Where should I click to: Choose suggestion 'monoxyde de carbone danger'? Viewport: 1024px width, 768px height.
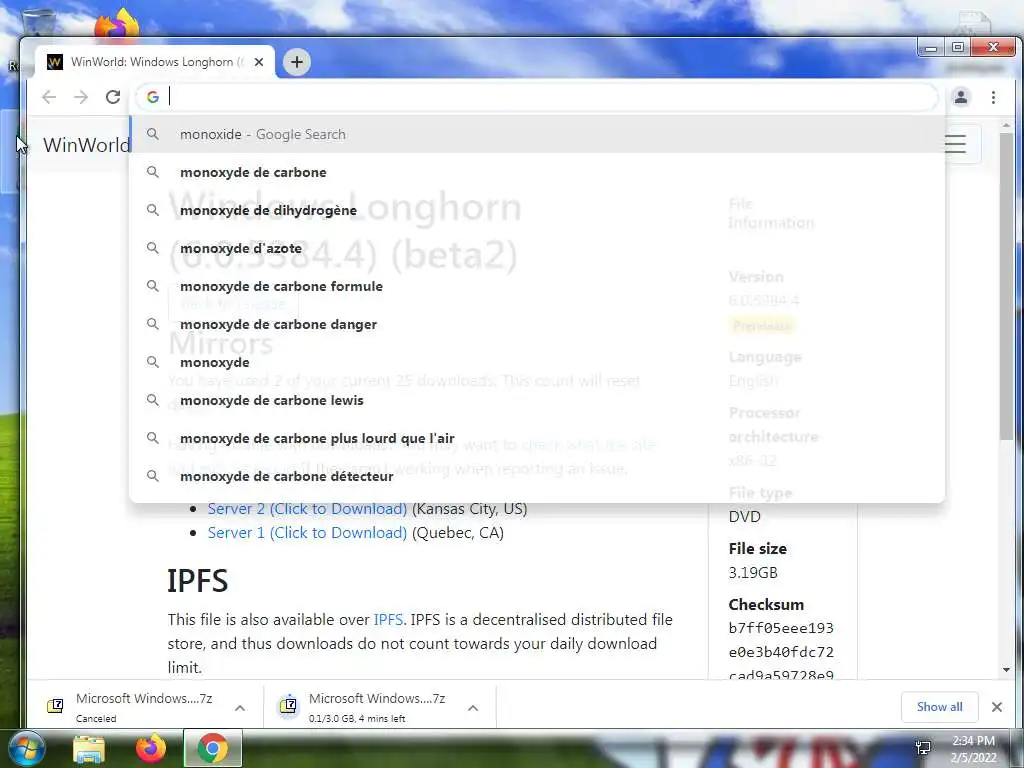[x=537, y=324]
